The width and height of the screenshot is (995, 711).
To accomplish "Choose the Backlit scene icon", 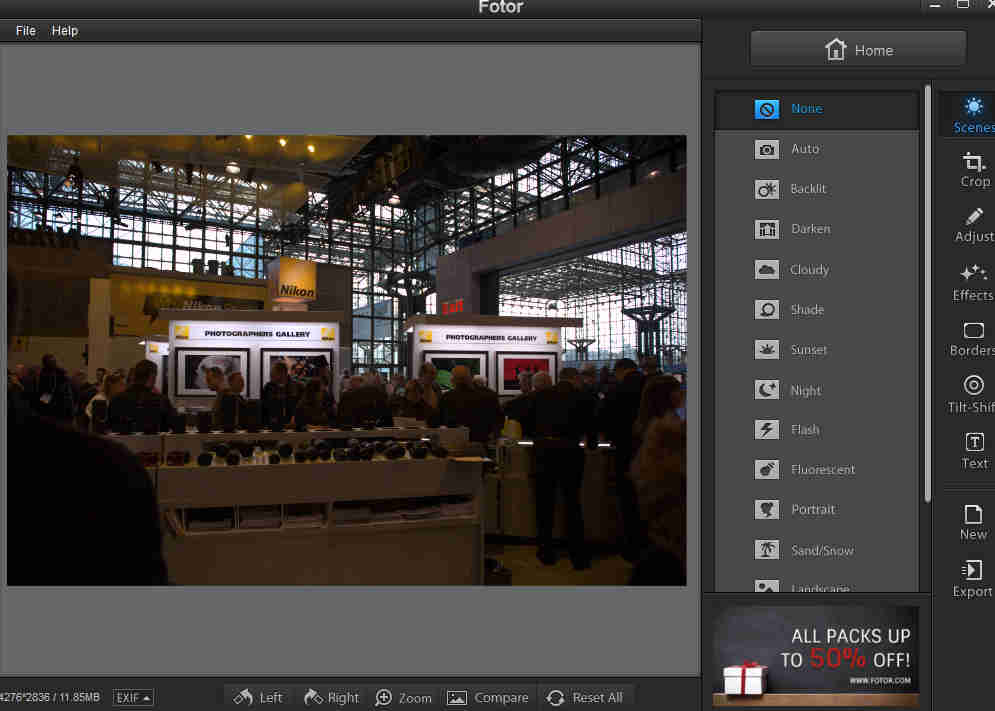I will (x=767, y=189).
